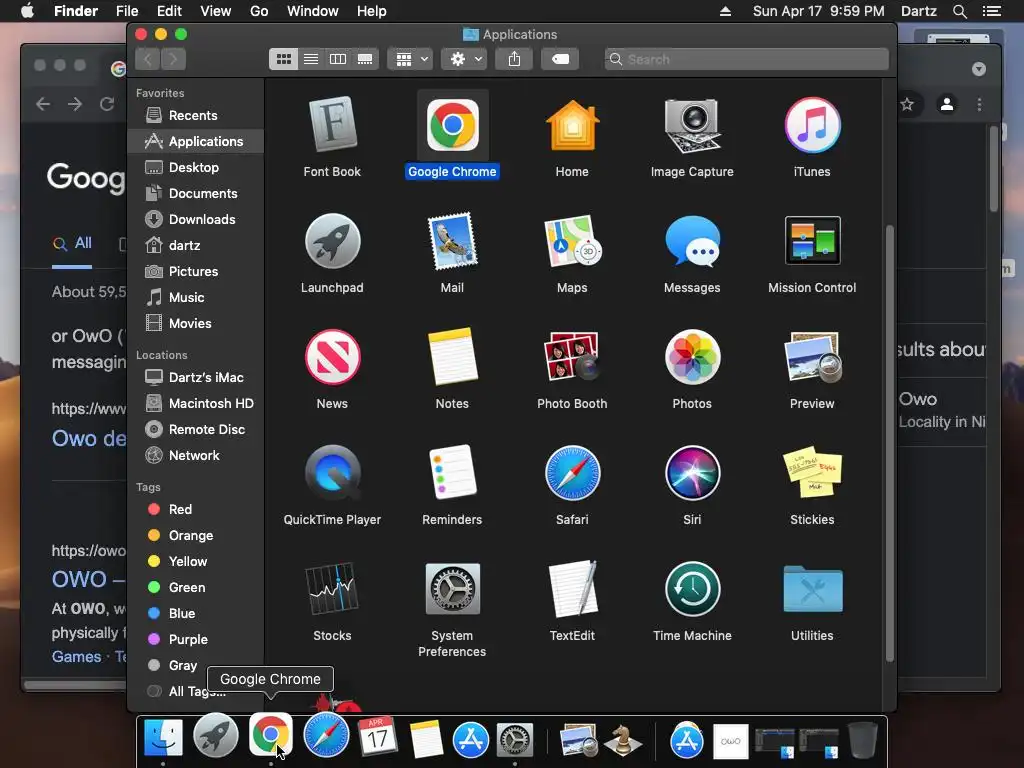Open the Window menu

(x=313, y=11)
